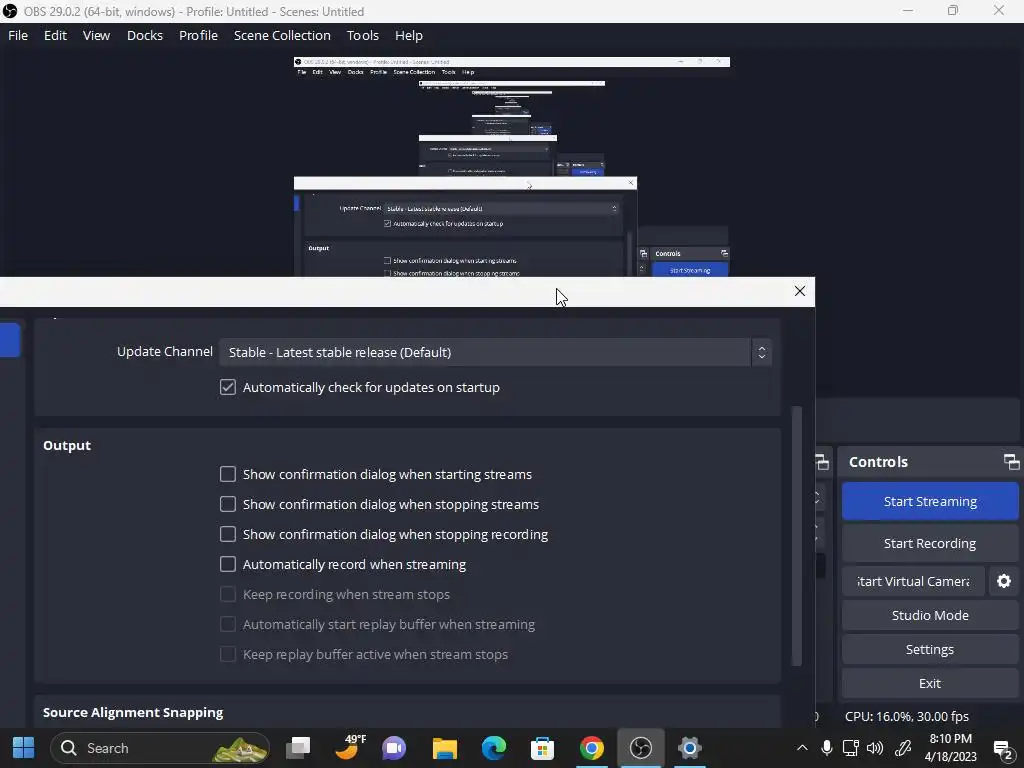The height and width of the screenshot is (768, 1024).
Task: Open File Explorer from taskbar
Action: pyautogui.click(x=445, y=748)
